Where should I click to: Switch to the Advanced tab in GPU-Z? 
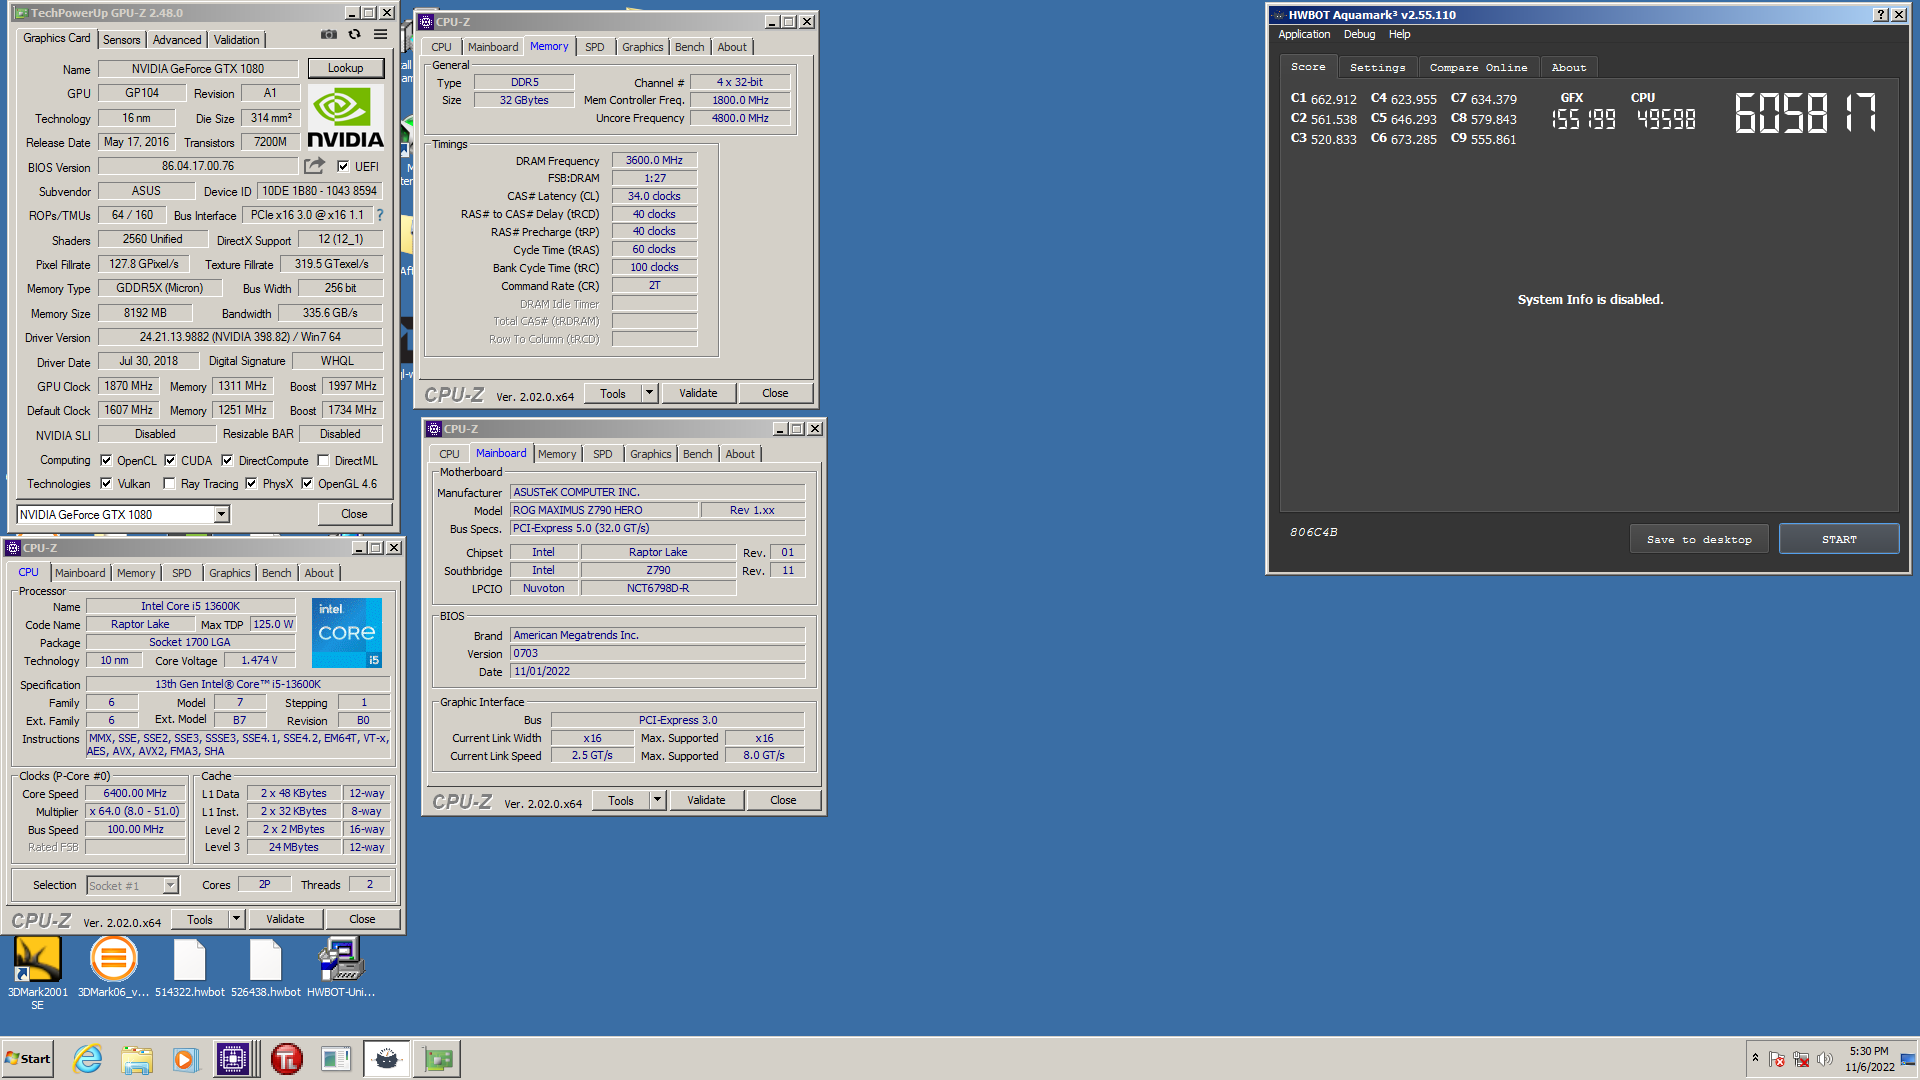(177, 40)
